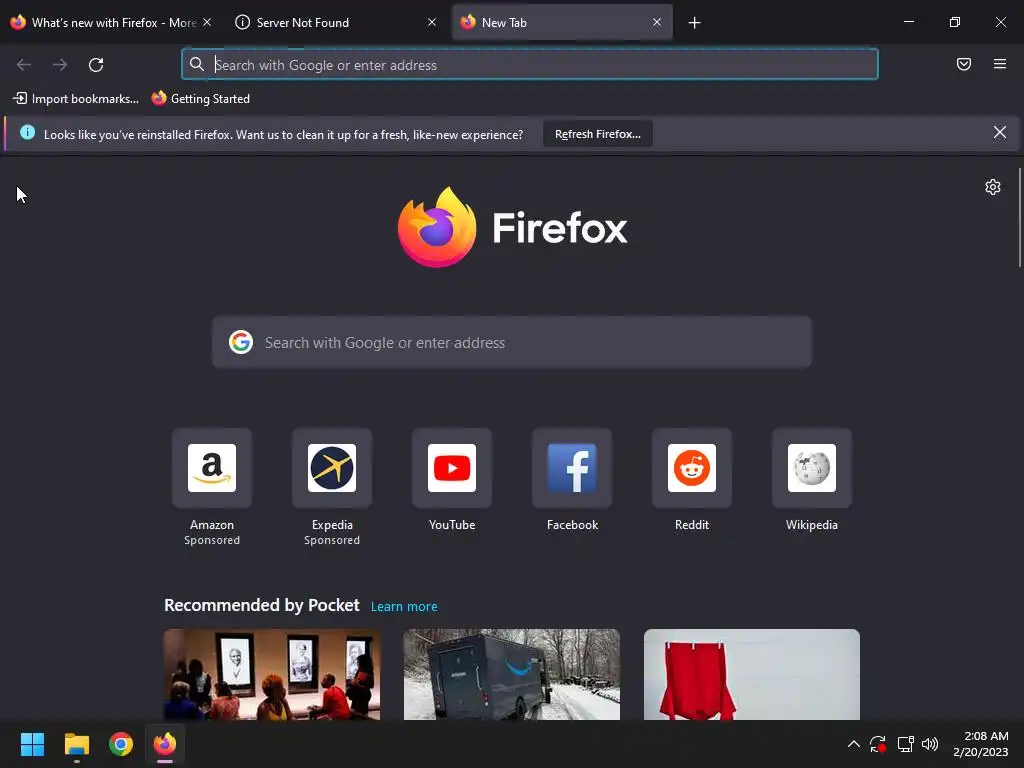Open Pocket story with red cloth thumbnail
The image size is (1024, 768).
click(752, 674)
